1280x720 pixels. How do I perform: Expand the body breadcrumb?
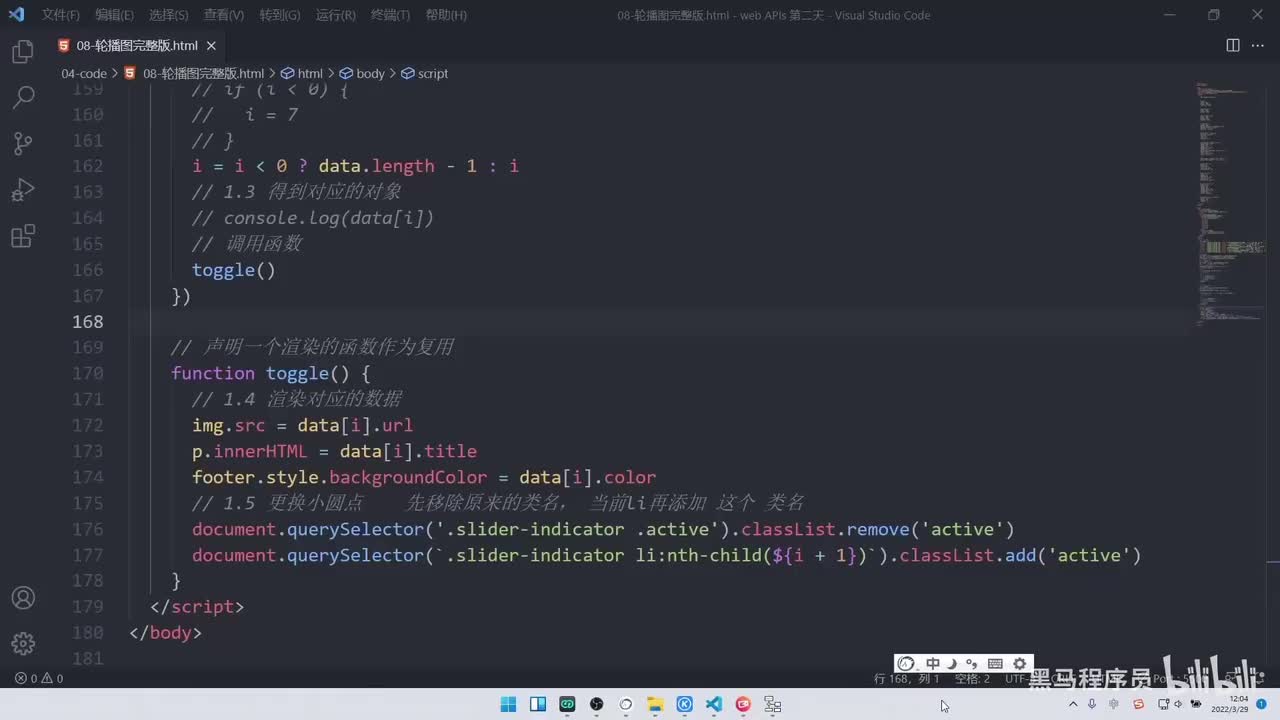coord(362,73)
